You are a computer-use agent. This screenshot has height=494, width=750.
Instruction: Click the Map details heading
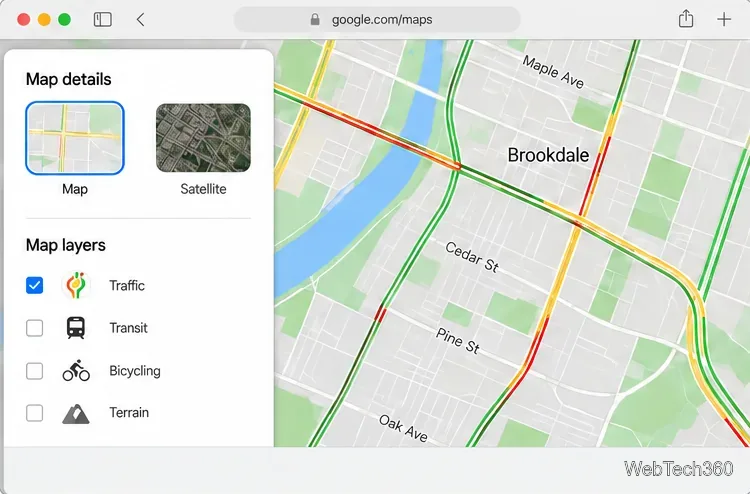[x=68, y=79]
